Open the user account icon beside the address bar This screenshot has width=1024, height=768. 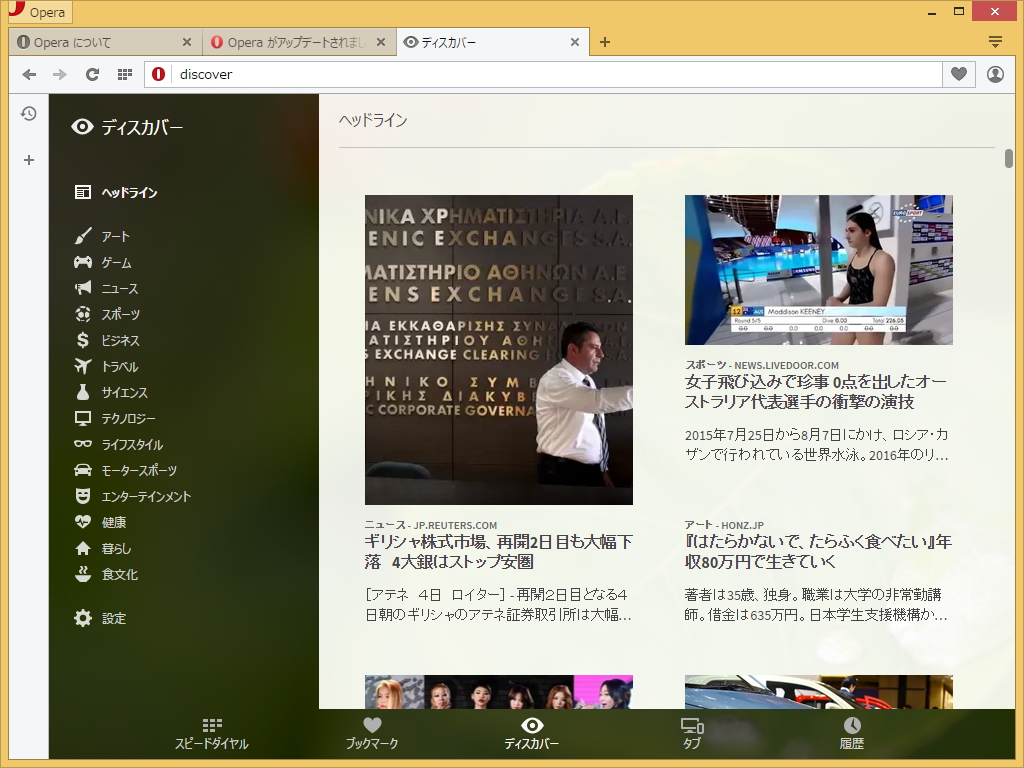tap(996, 74)
